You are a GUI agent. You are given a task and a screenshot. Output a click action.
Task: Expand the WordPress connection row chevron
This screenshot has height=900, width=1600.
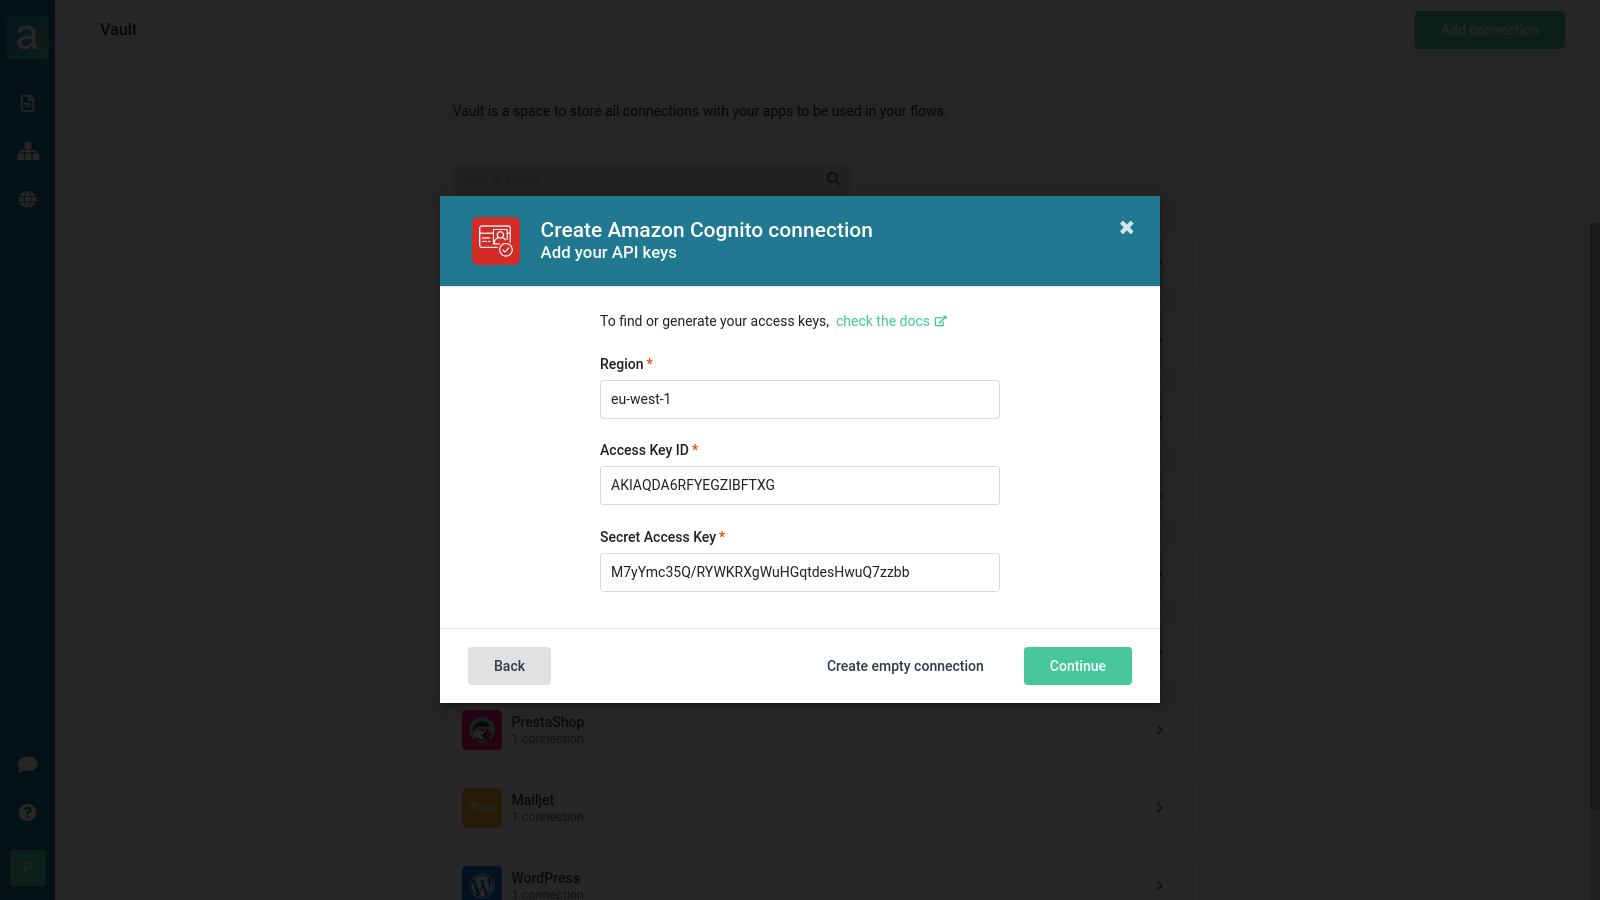click(x=1160, y=885)
